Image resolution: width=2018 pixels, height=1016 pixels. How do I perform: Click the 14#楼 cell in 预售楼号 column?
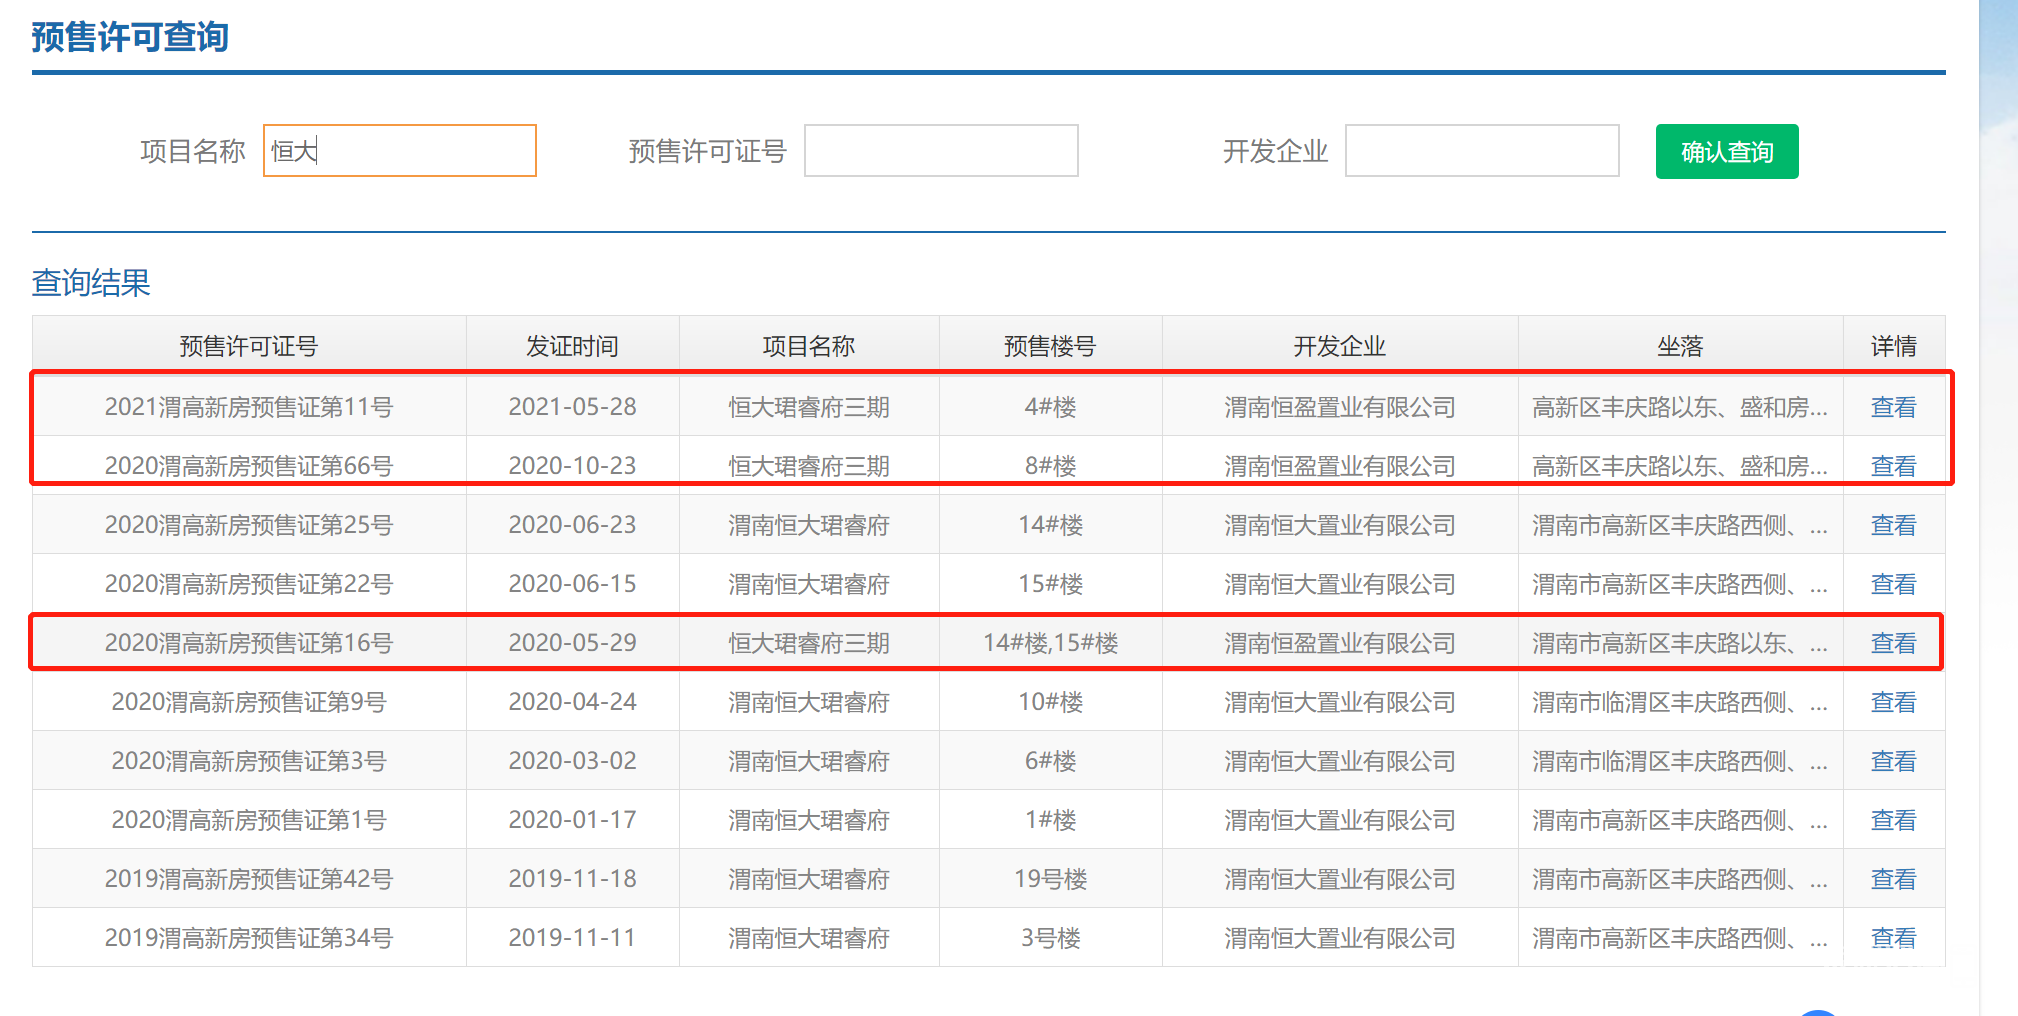point(1050,525)
